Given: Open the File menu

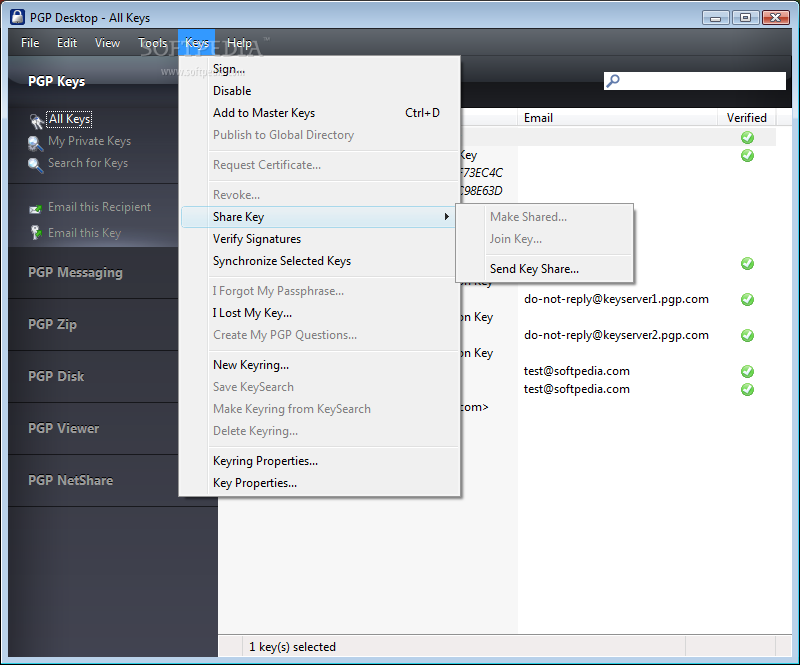Looking at the screenshot, I should coord(30,43).
